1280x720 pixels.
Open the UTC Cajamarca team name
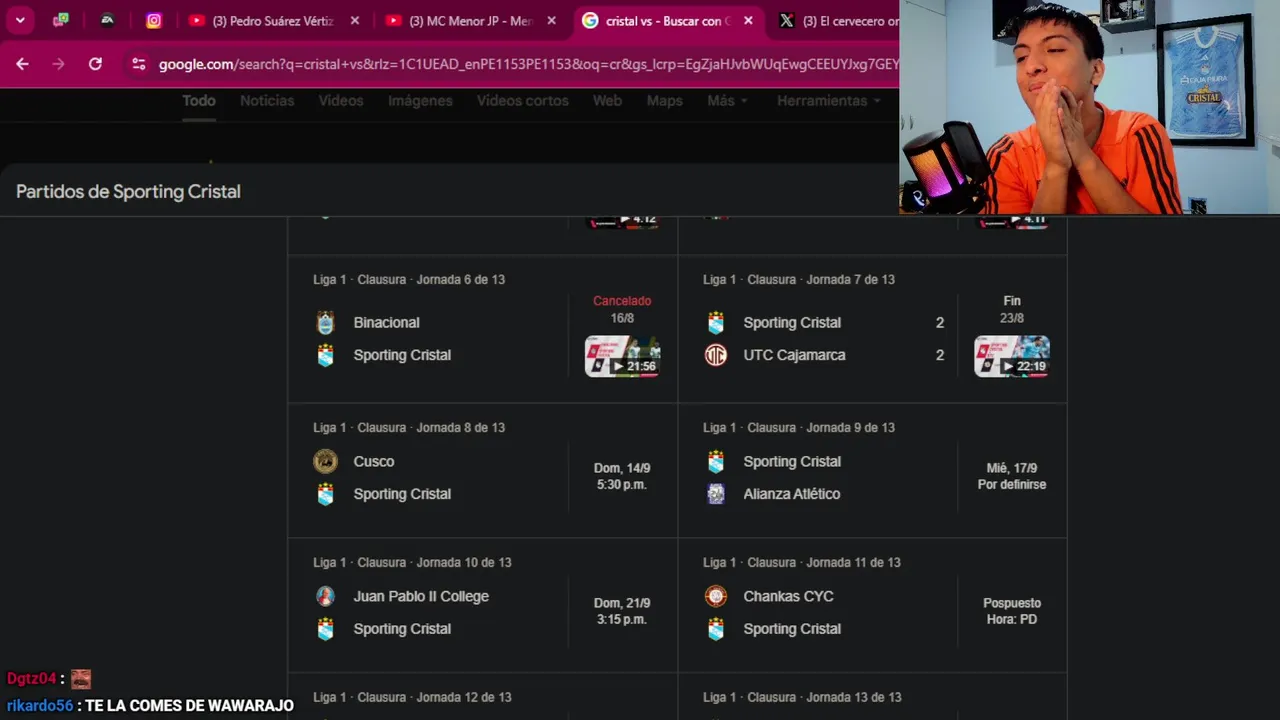(794, 355)
